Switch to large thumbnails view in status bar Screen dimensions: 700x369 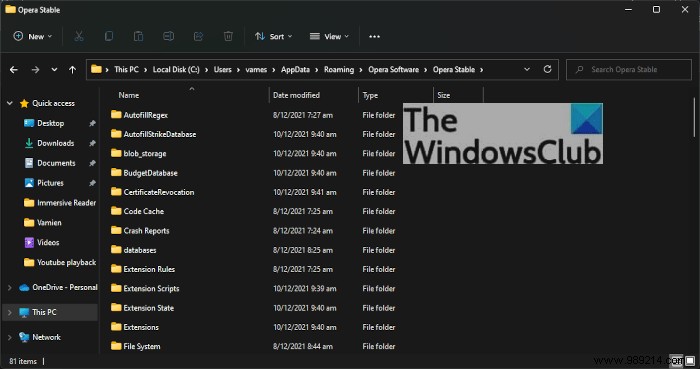pos(690,361)
